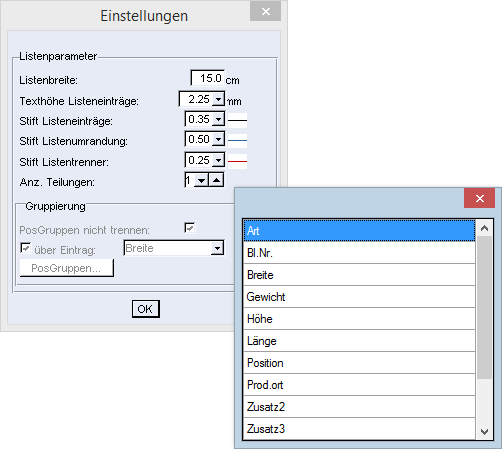Viewport: 502px width, 449px height.
Task: Select Zusatz2 entry in the list
Action: point(359,407)
